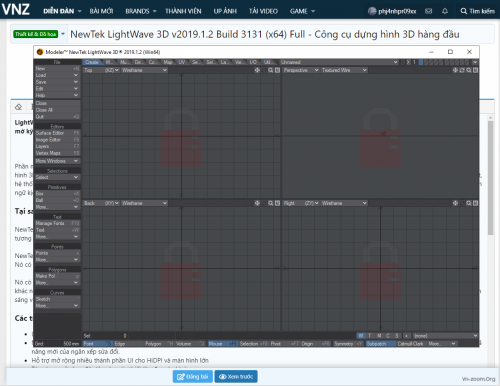Screen dimensions: 500x386
Task: Open THÀNH VIÊN in the navigation bar
Action: 183,11
